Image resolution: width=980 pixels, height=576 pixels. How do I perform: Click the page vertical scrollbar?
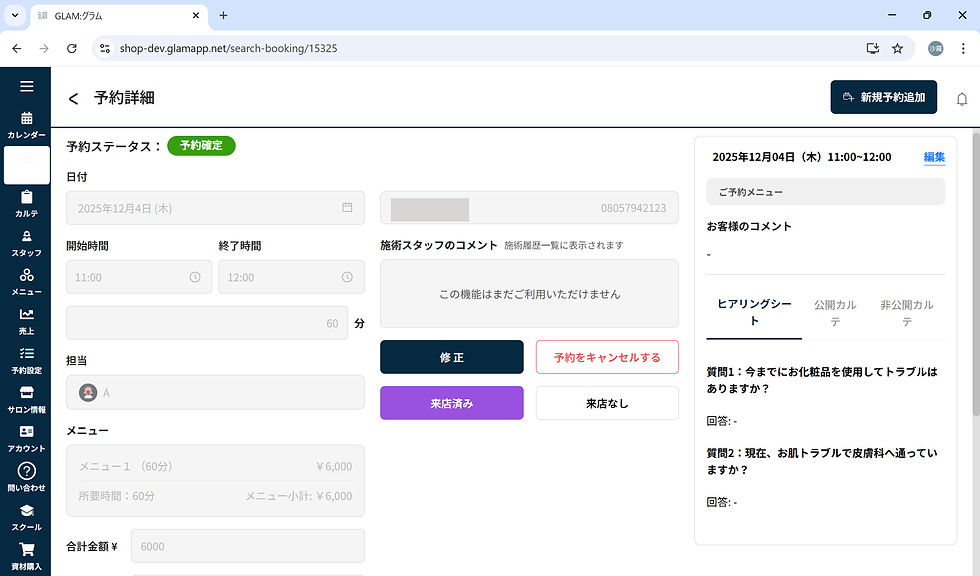pyautogui.click(x=976, y=273)
